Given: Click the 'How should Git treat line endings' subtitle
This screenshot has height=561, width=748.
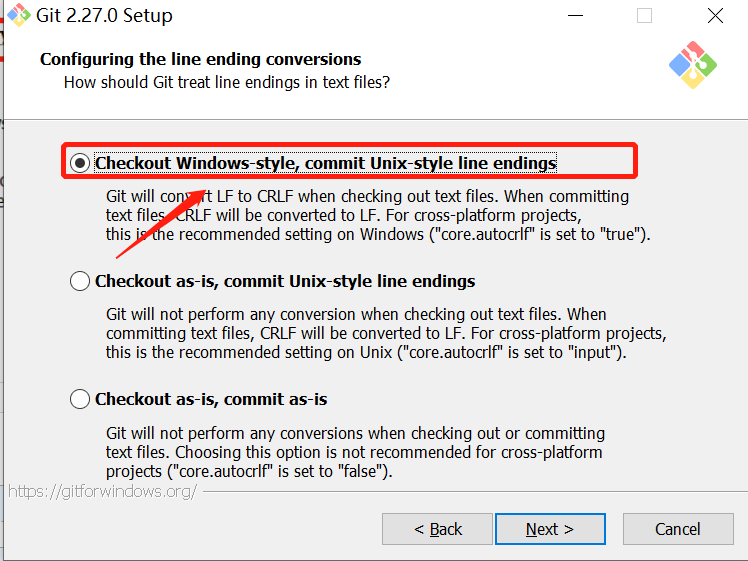Looking at the screenshot, I should tap(226, 82).
